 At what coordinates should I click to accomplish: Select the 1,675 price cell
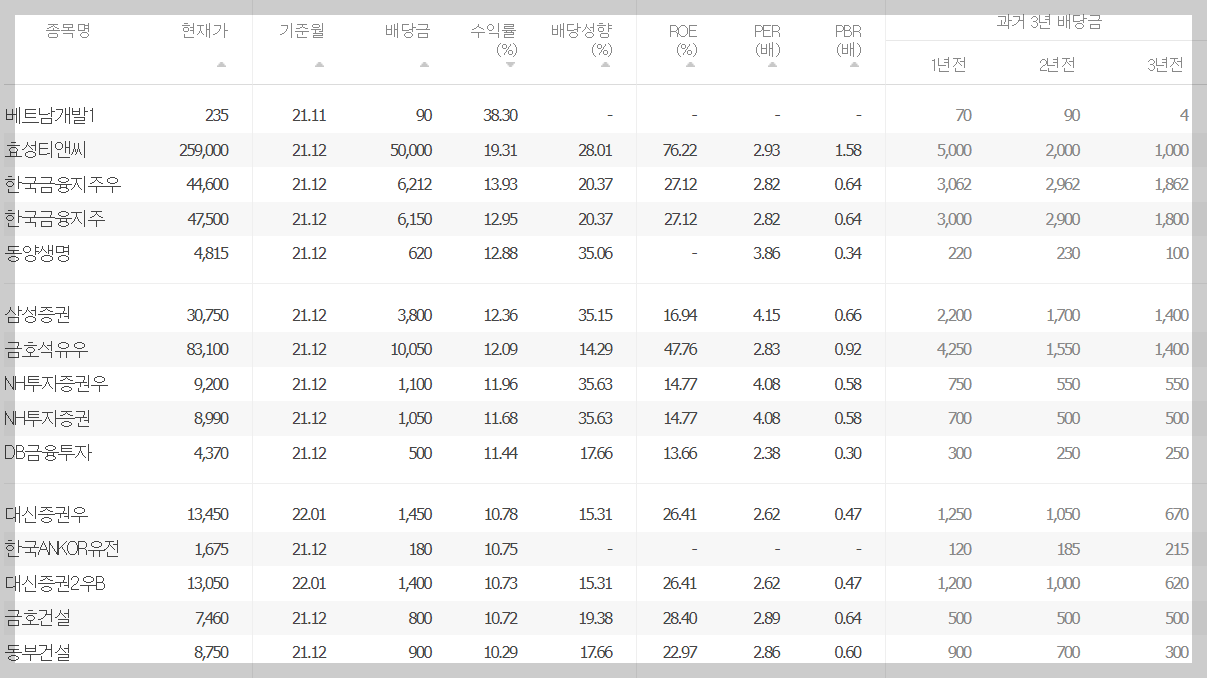tap(211, 549)
